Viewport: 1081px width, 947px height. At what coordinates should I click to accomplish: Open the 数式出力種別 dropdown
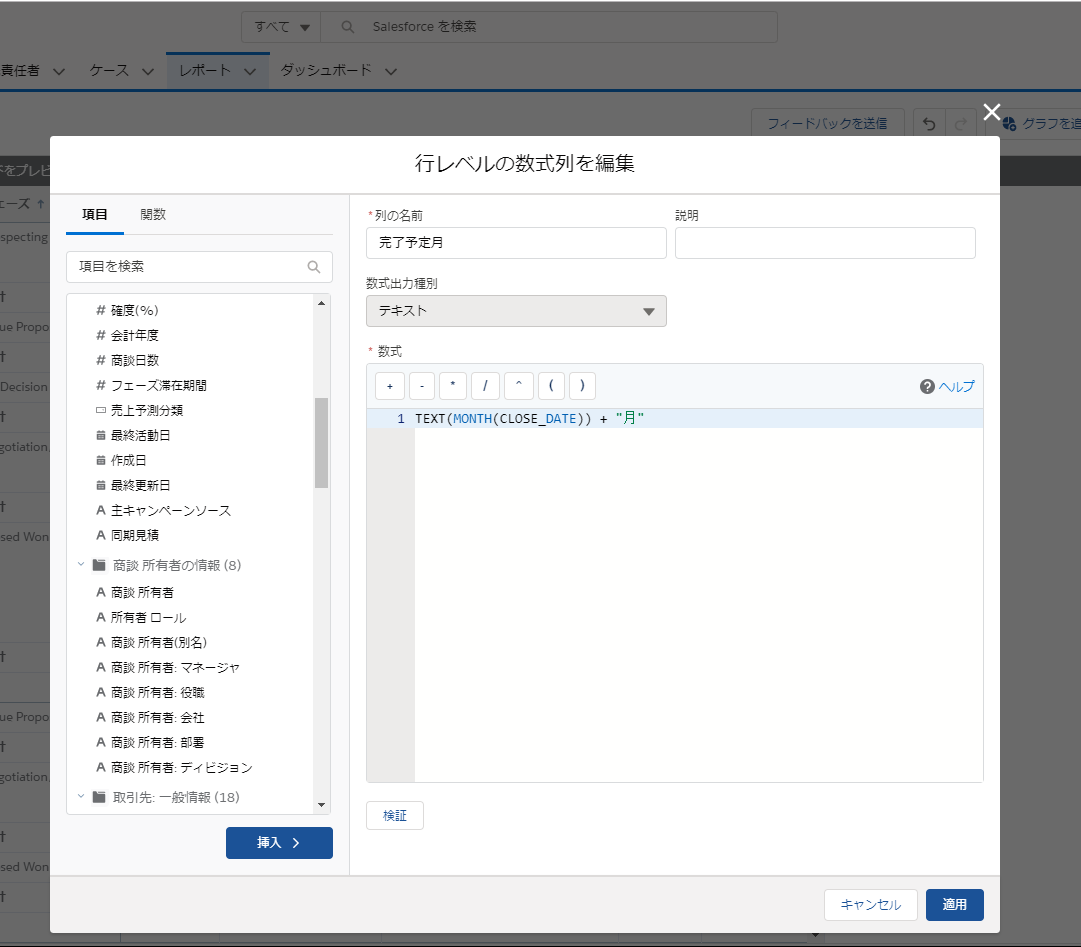pyautogui.click(x=516, y=311)
